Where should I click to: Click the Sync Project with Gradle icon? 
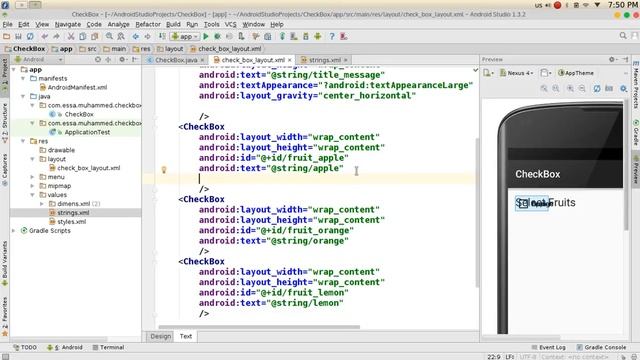282,36
